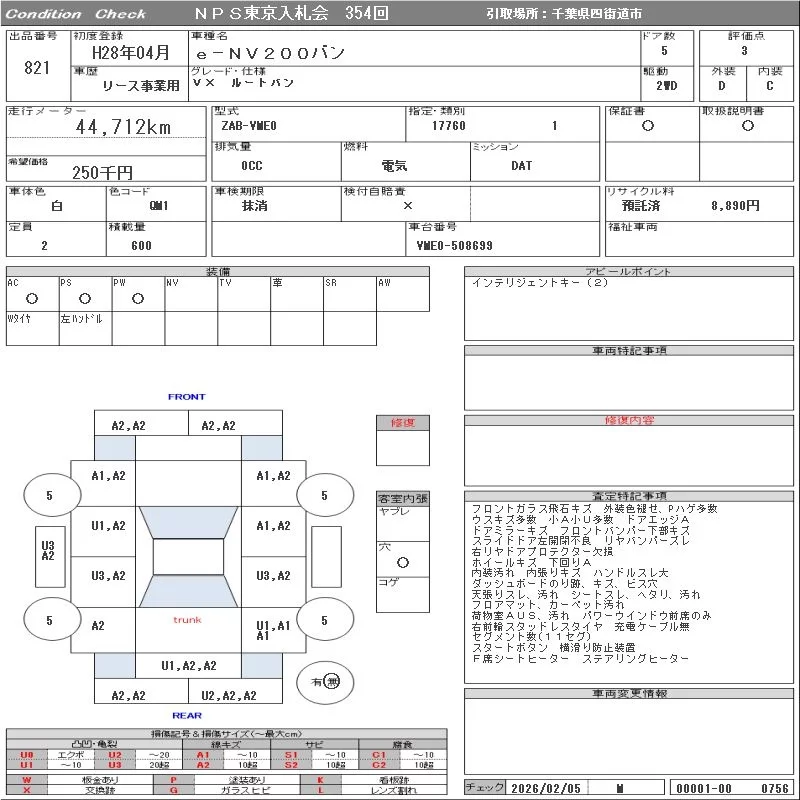800x800 pixels.
Task: Click the check date field 2026/02/05
Action: (x=546, y=788)
